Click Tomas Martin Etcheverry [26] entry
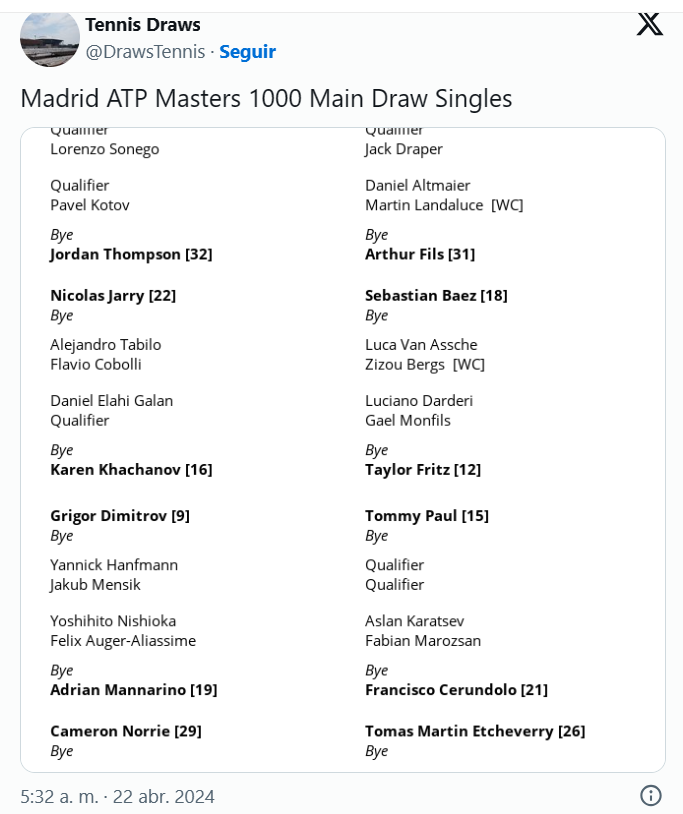 click(475, 731)
